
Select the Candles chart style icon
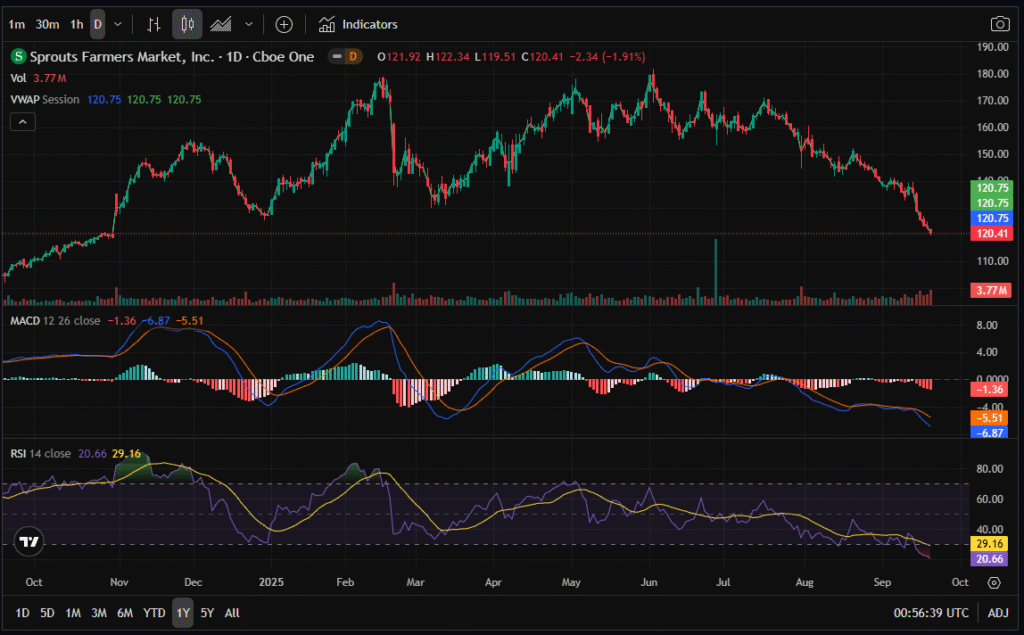tap(185, 24)
